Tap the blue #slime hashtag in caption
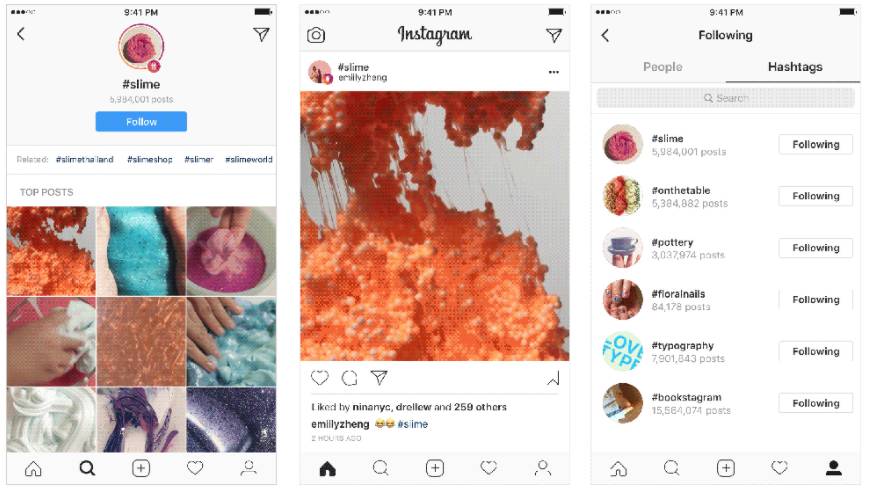Viewport: 870px width, 490px height. tap(413, 424)
